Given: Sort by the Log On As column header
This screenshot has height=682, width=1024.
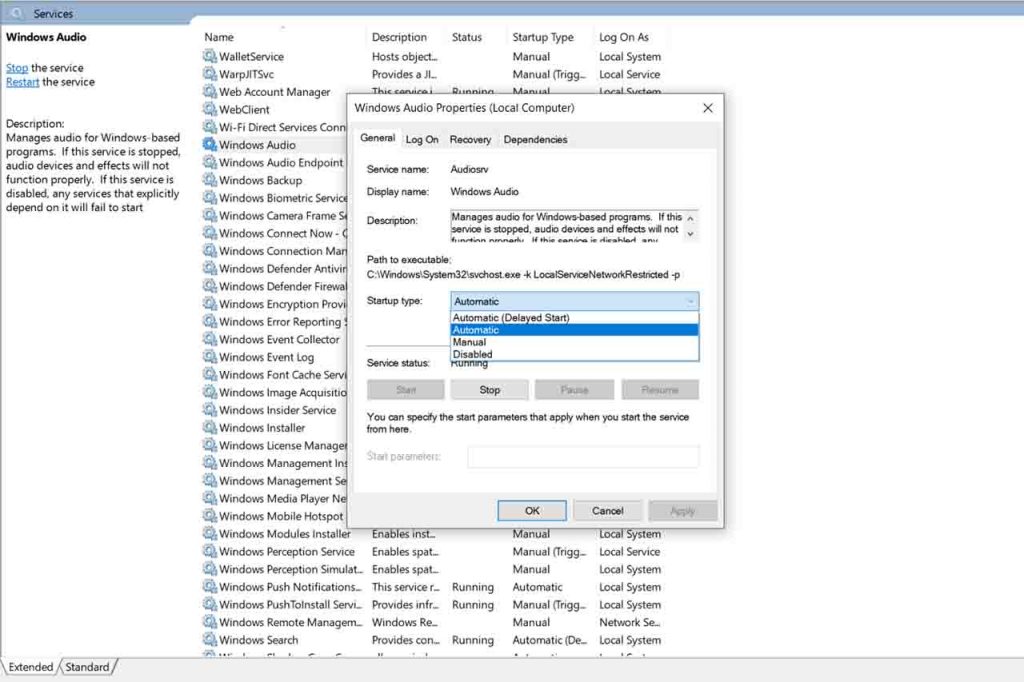Looking at the screenshot, I should tap(624, 37).
